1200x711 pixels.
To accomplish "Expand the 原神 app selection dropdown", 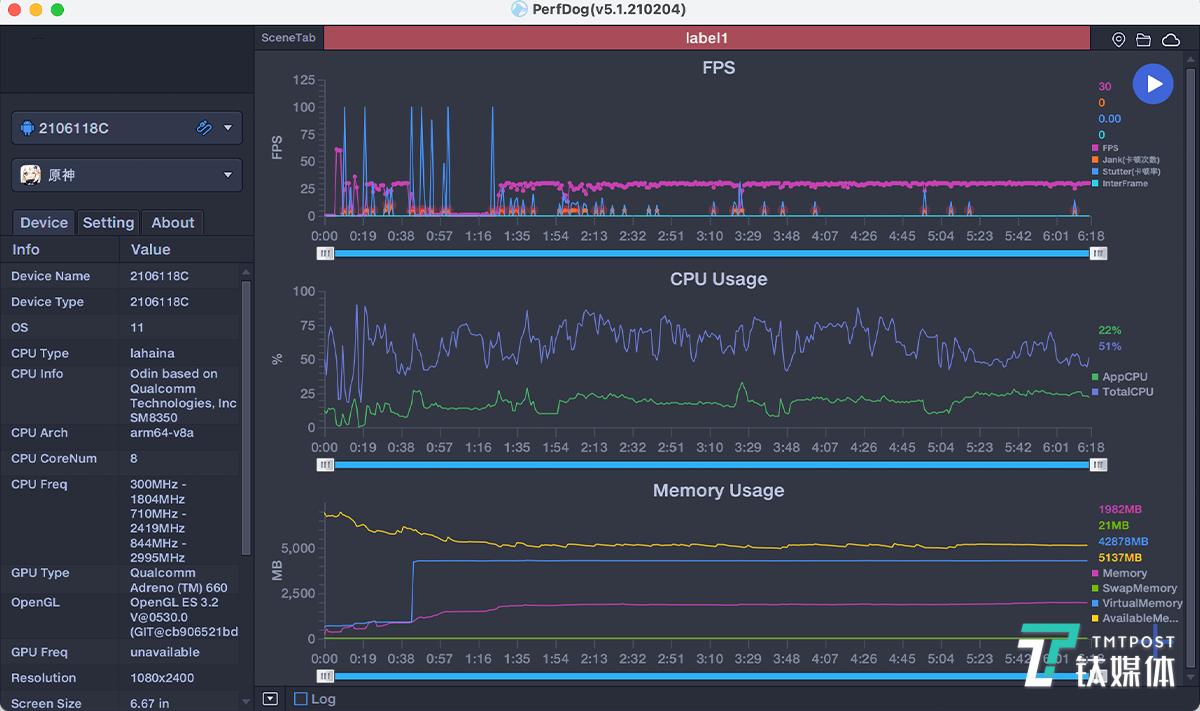I will point(228,175).
